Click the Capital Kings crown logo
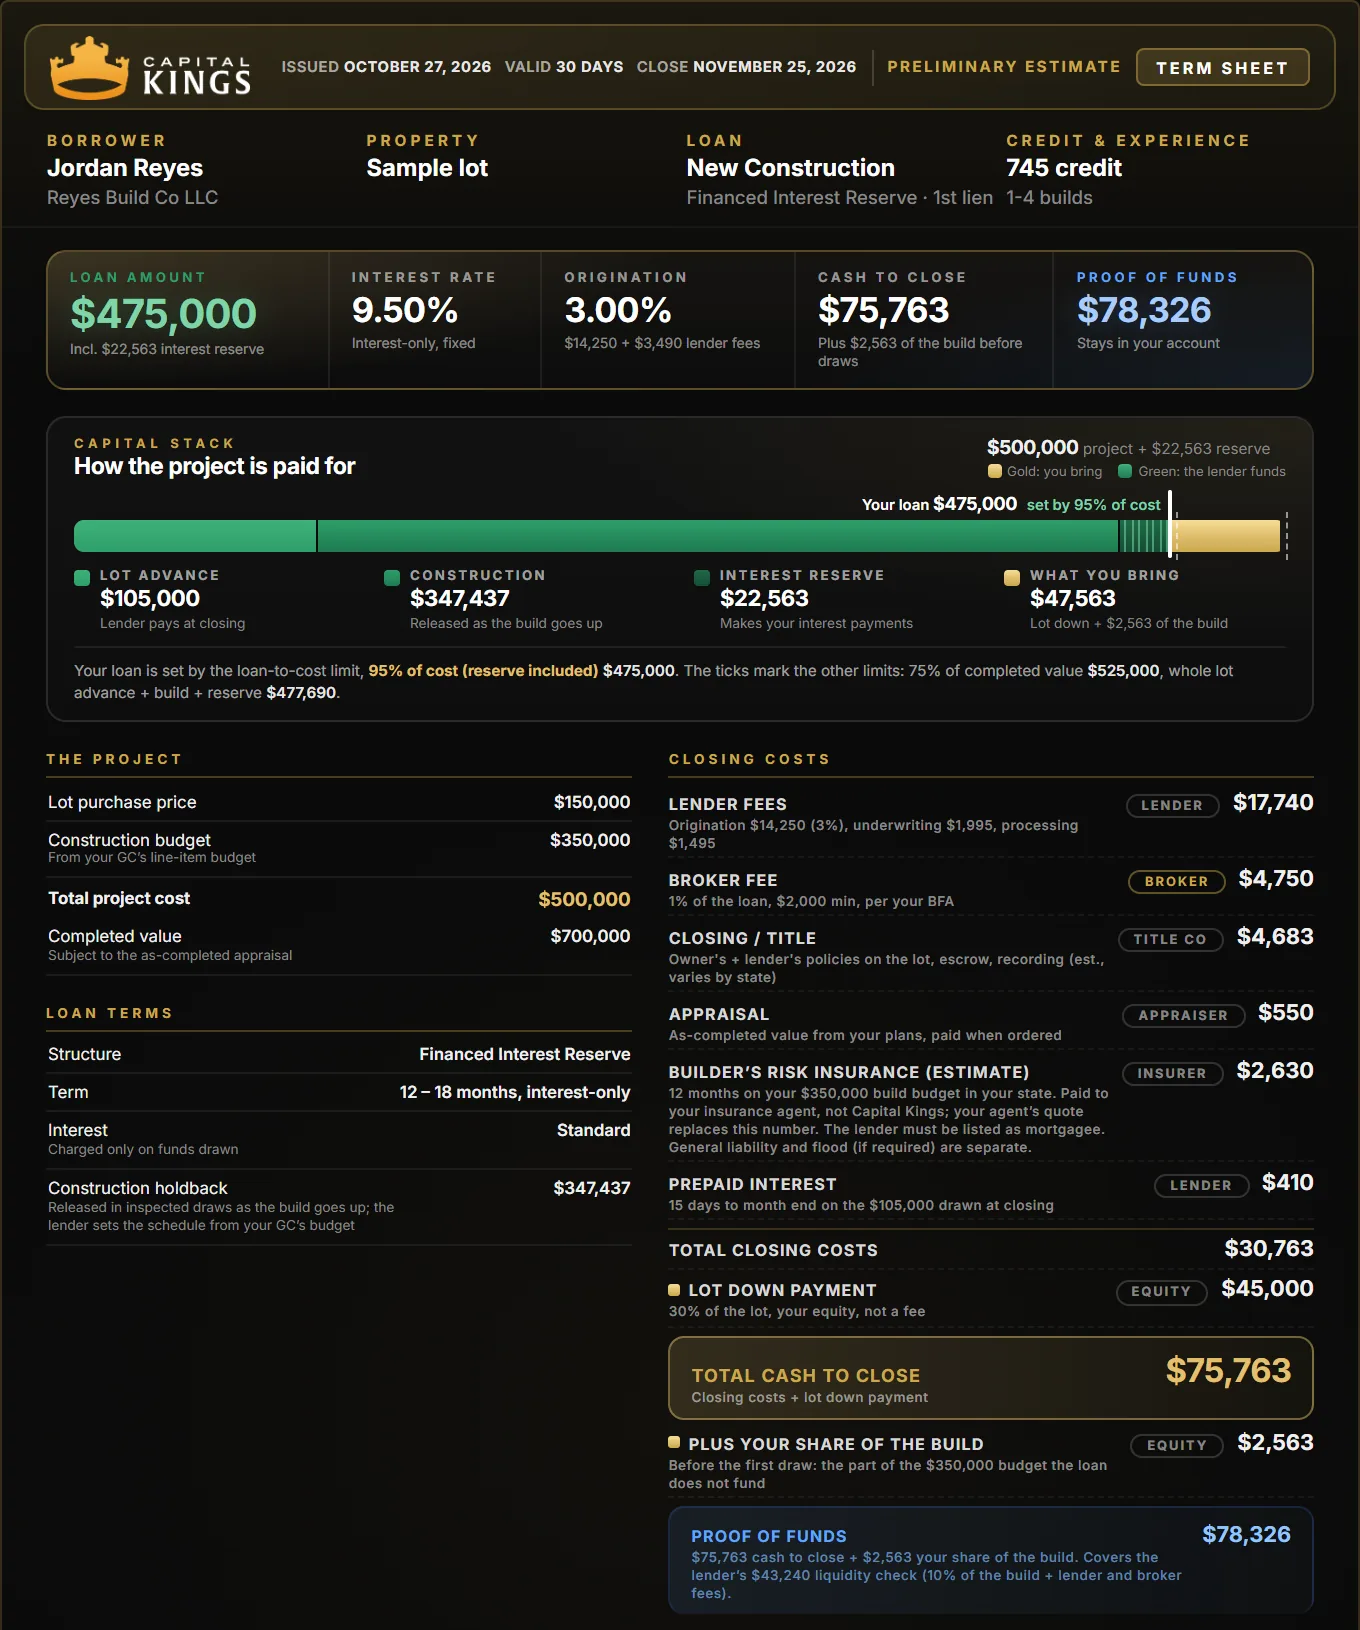The image size is (1360, 1630). (x=90, y=68)
